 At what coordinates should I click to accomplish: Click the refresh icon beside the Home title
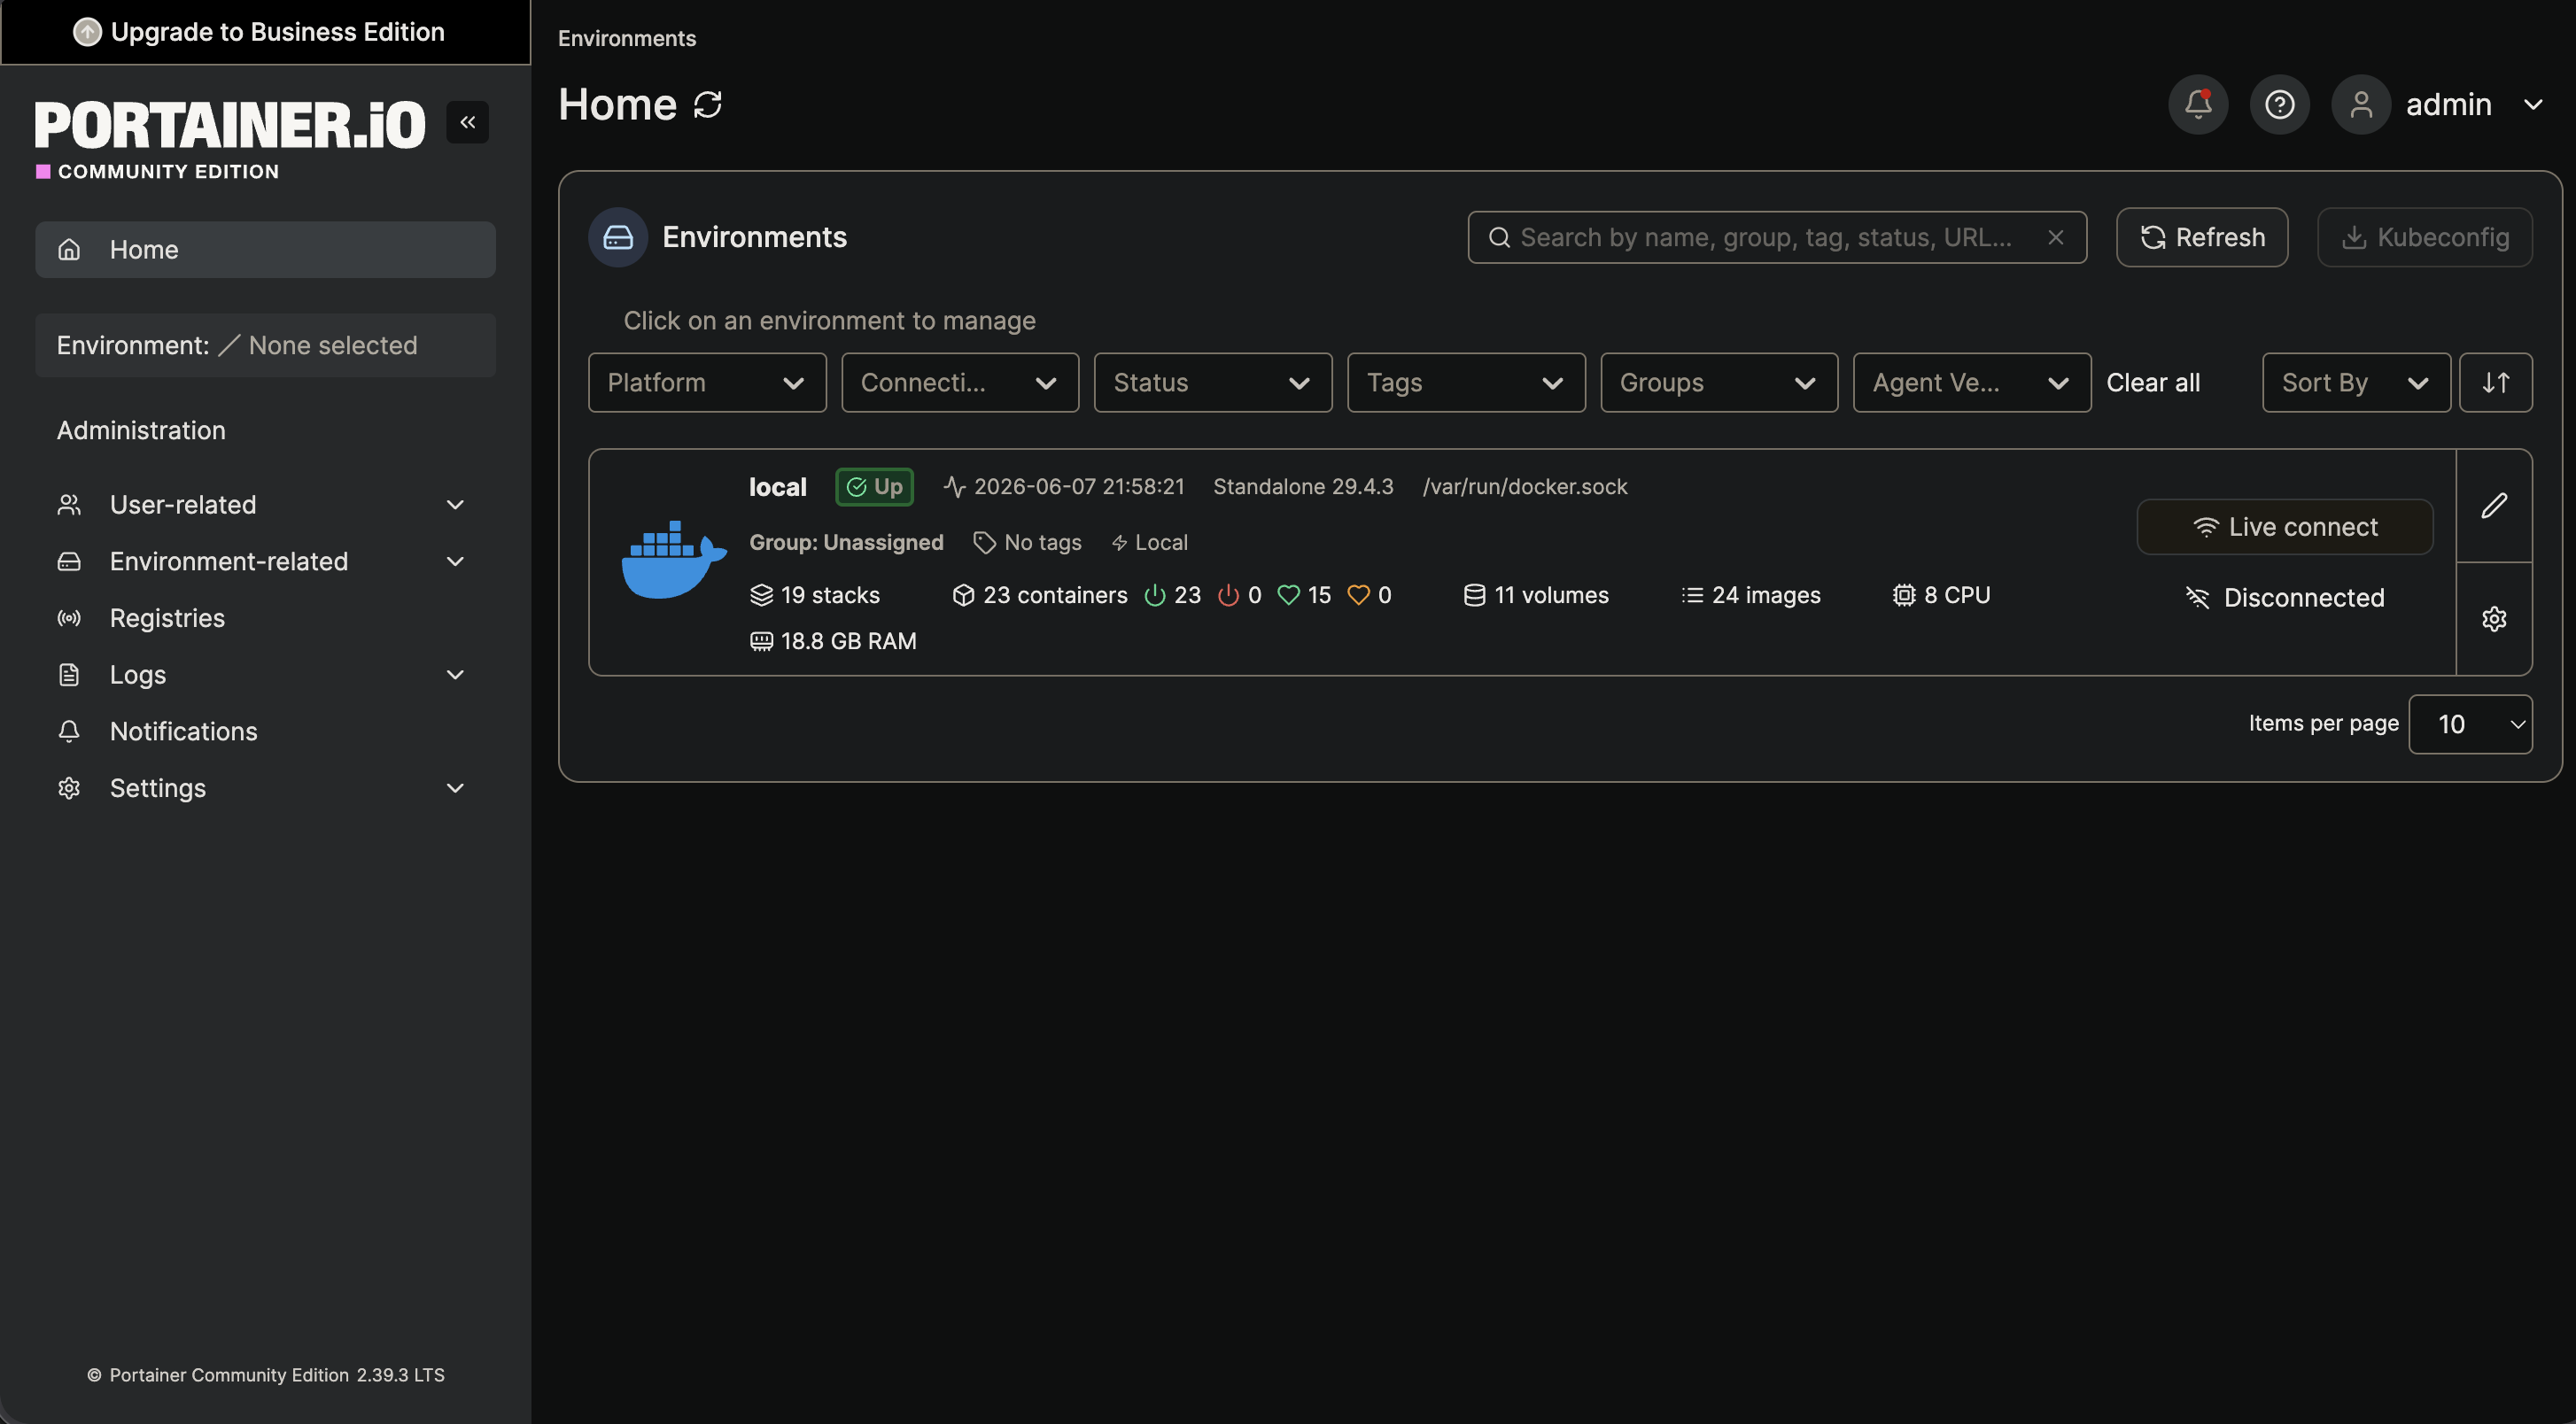[x=708, y=105]
